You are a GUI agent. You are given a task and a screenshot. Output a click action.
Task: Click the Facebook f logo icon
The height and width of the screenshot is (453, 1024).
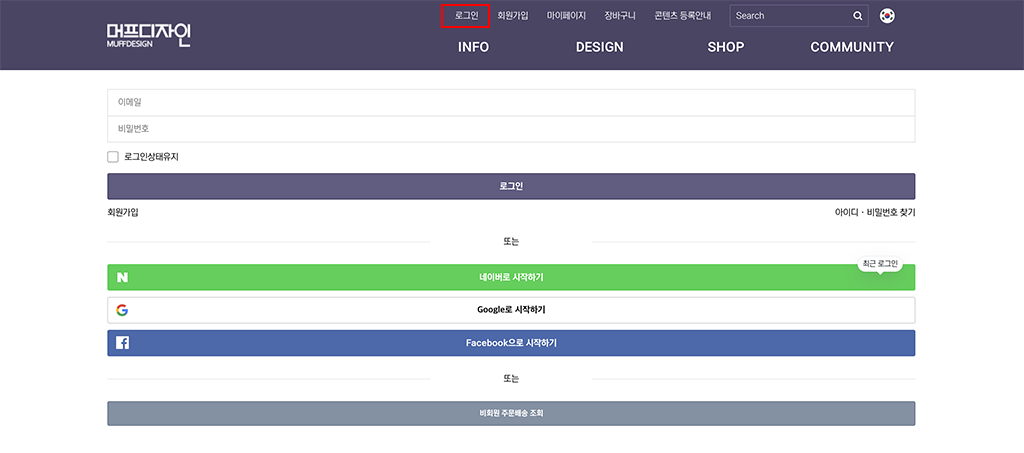[122, 343]
